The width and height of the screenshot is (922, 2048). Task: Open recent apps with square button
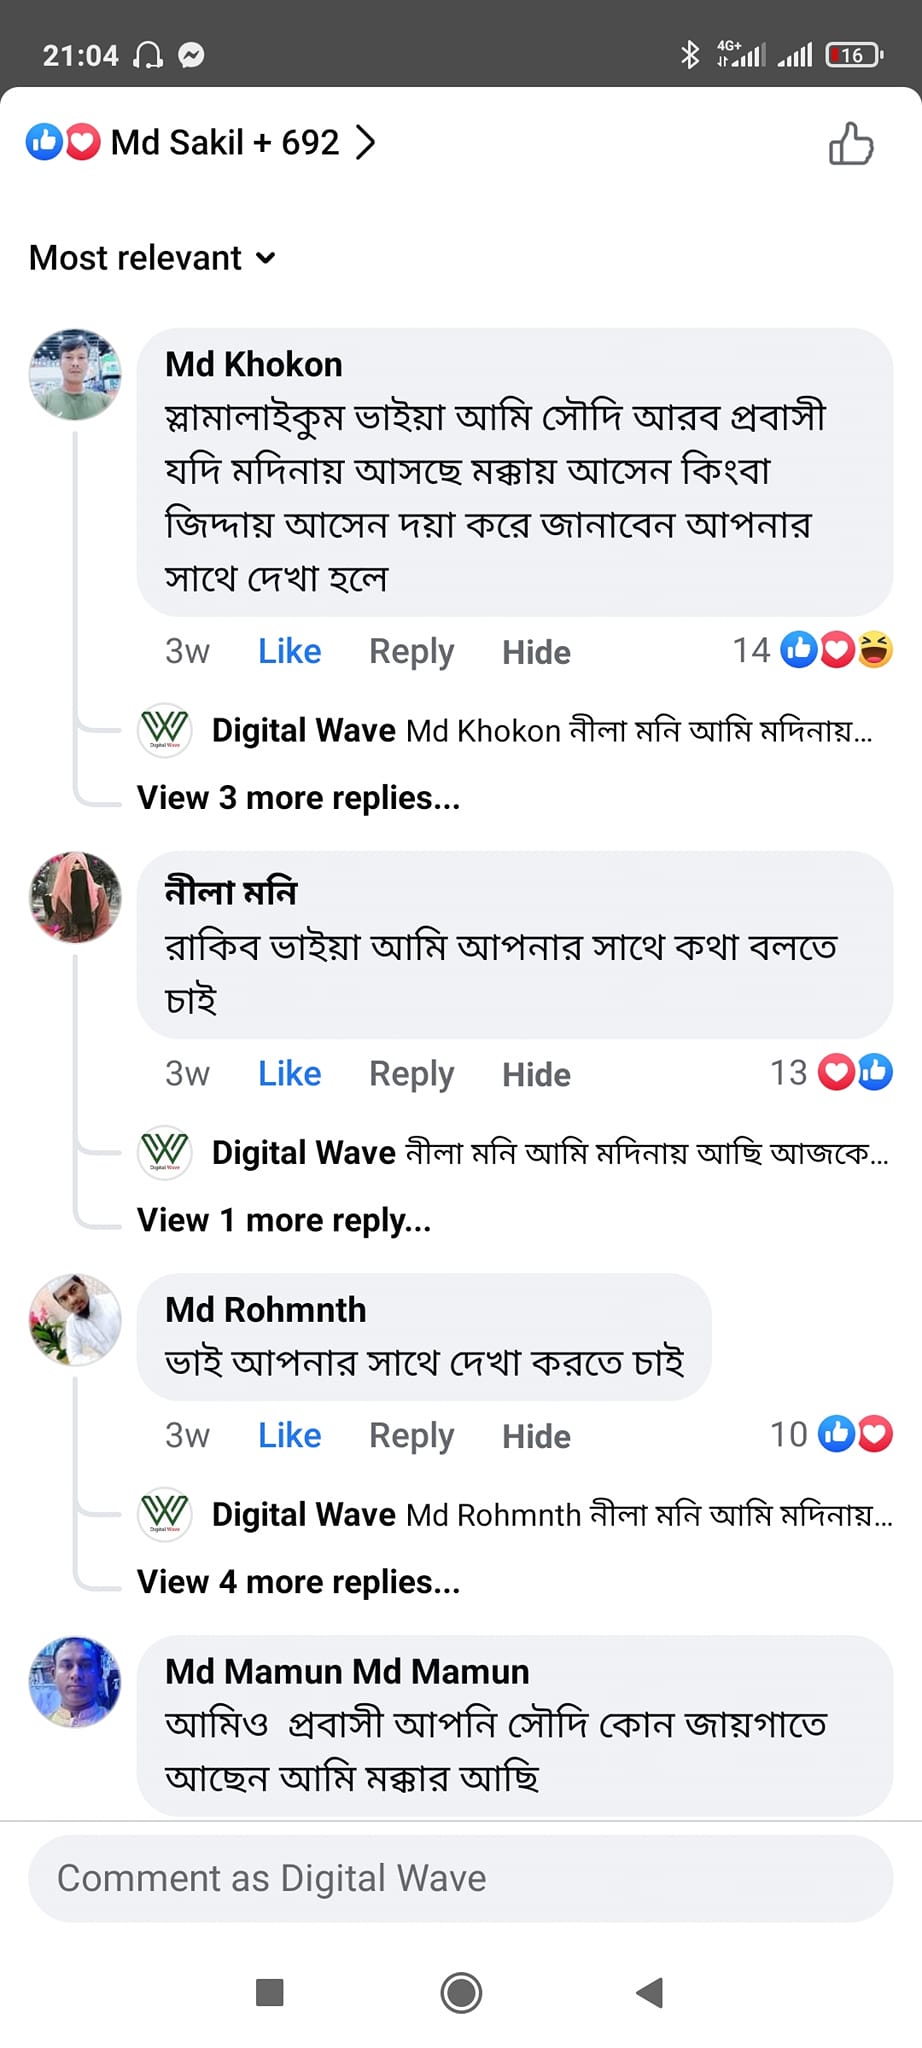[x=270, y=1992]
